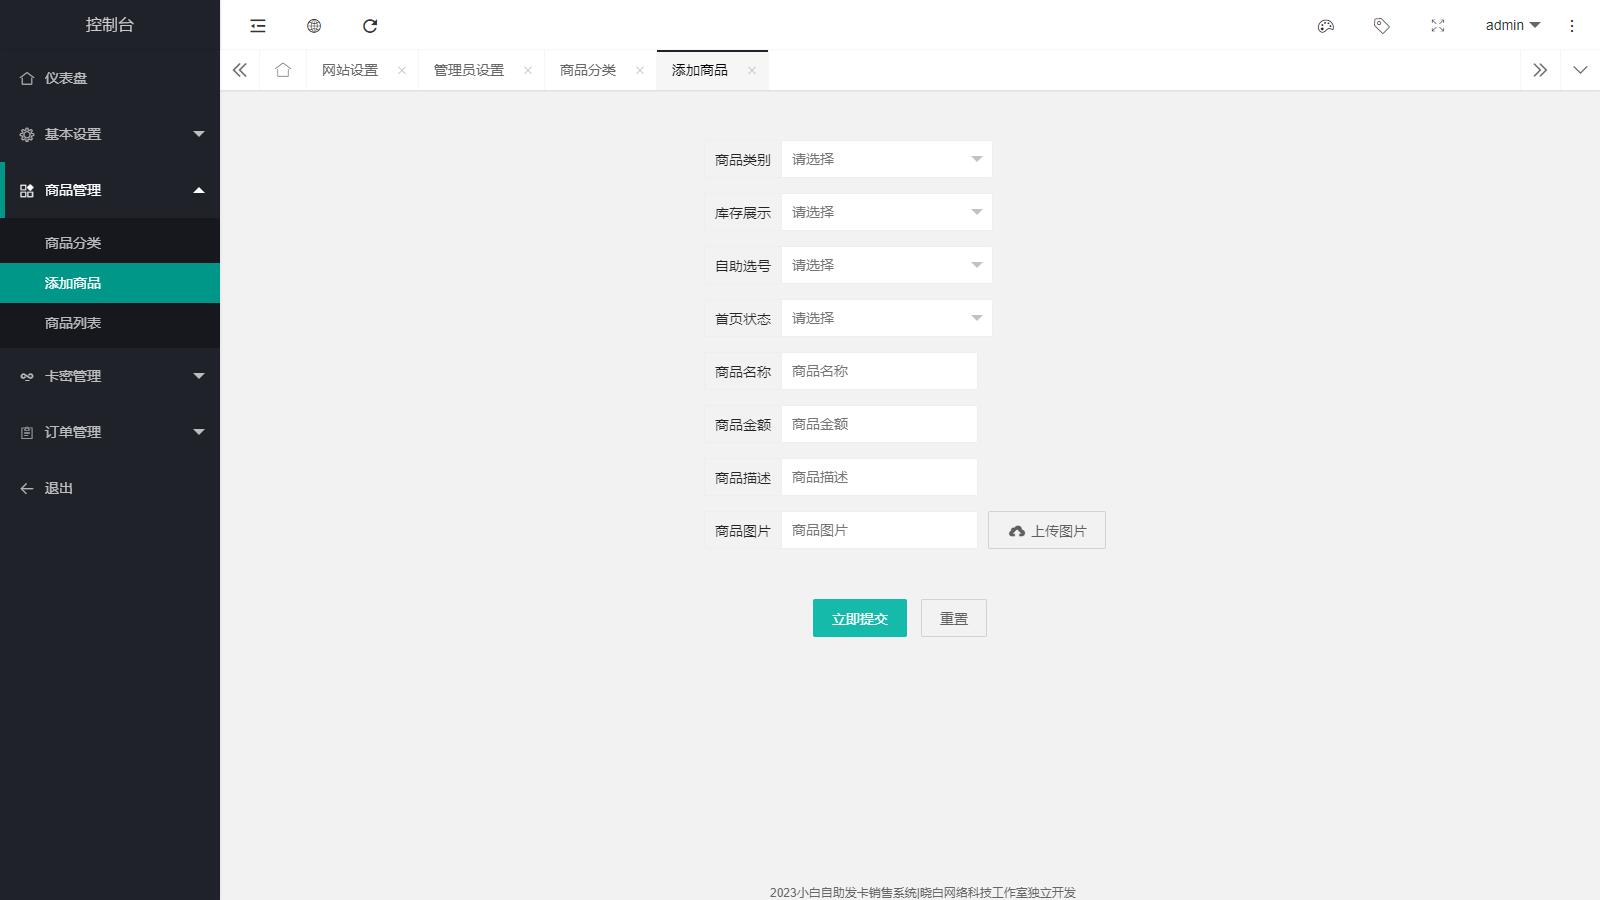The image size is (1600, 900).
Task: Click the 立即提交 button
Action: tap(859, 618)
